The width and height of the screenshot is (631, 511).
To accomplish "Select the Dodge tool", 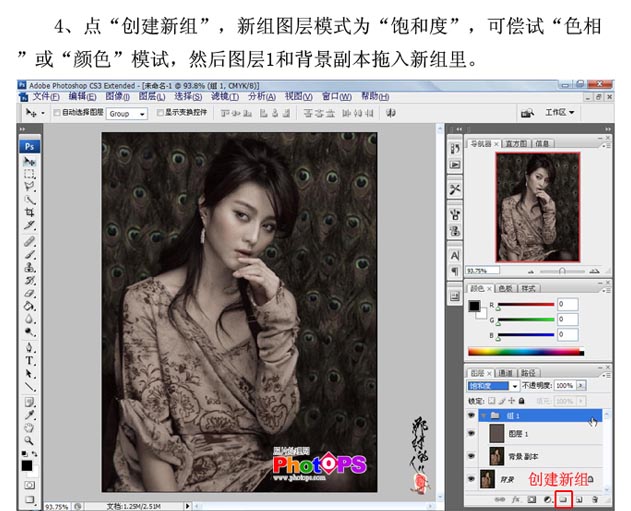I will 29,332.
